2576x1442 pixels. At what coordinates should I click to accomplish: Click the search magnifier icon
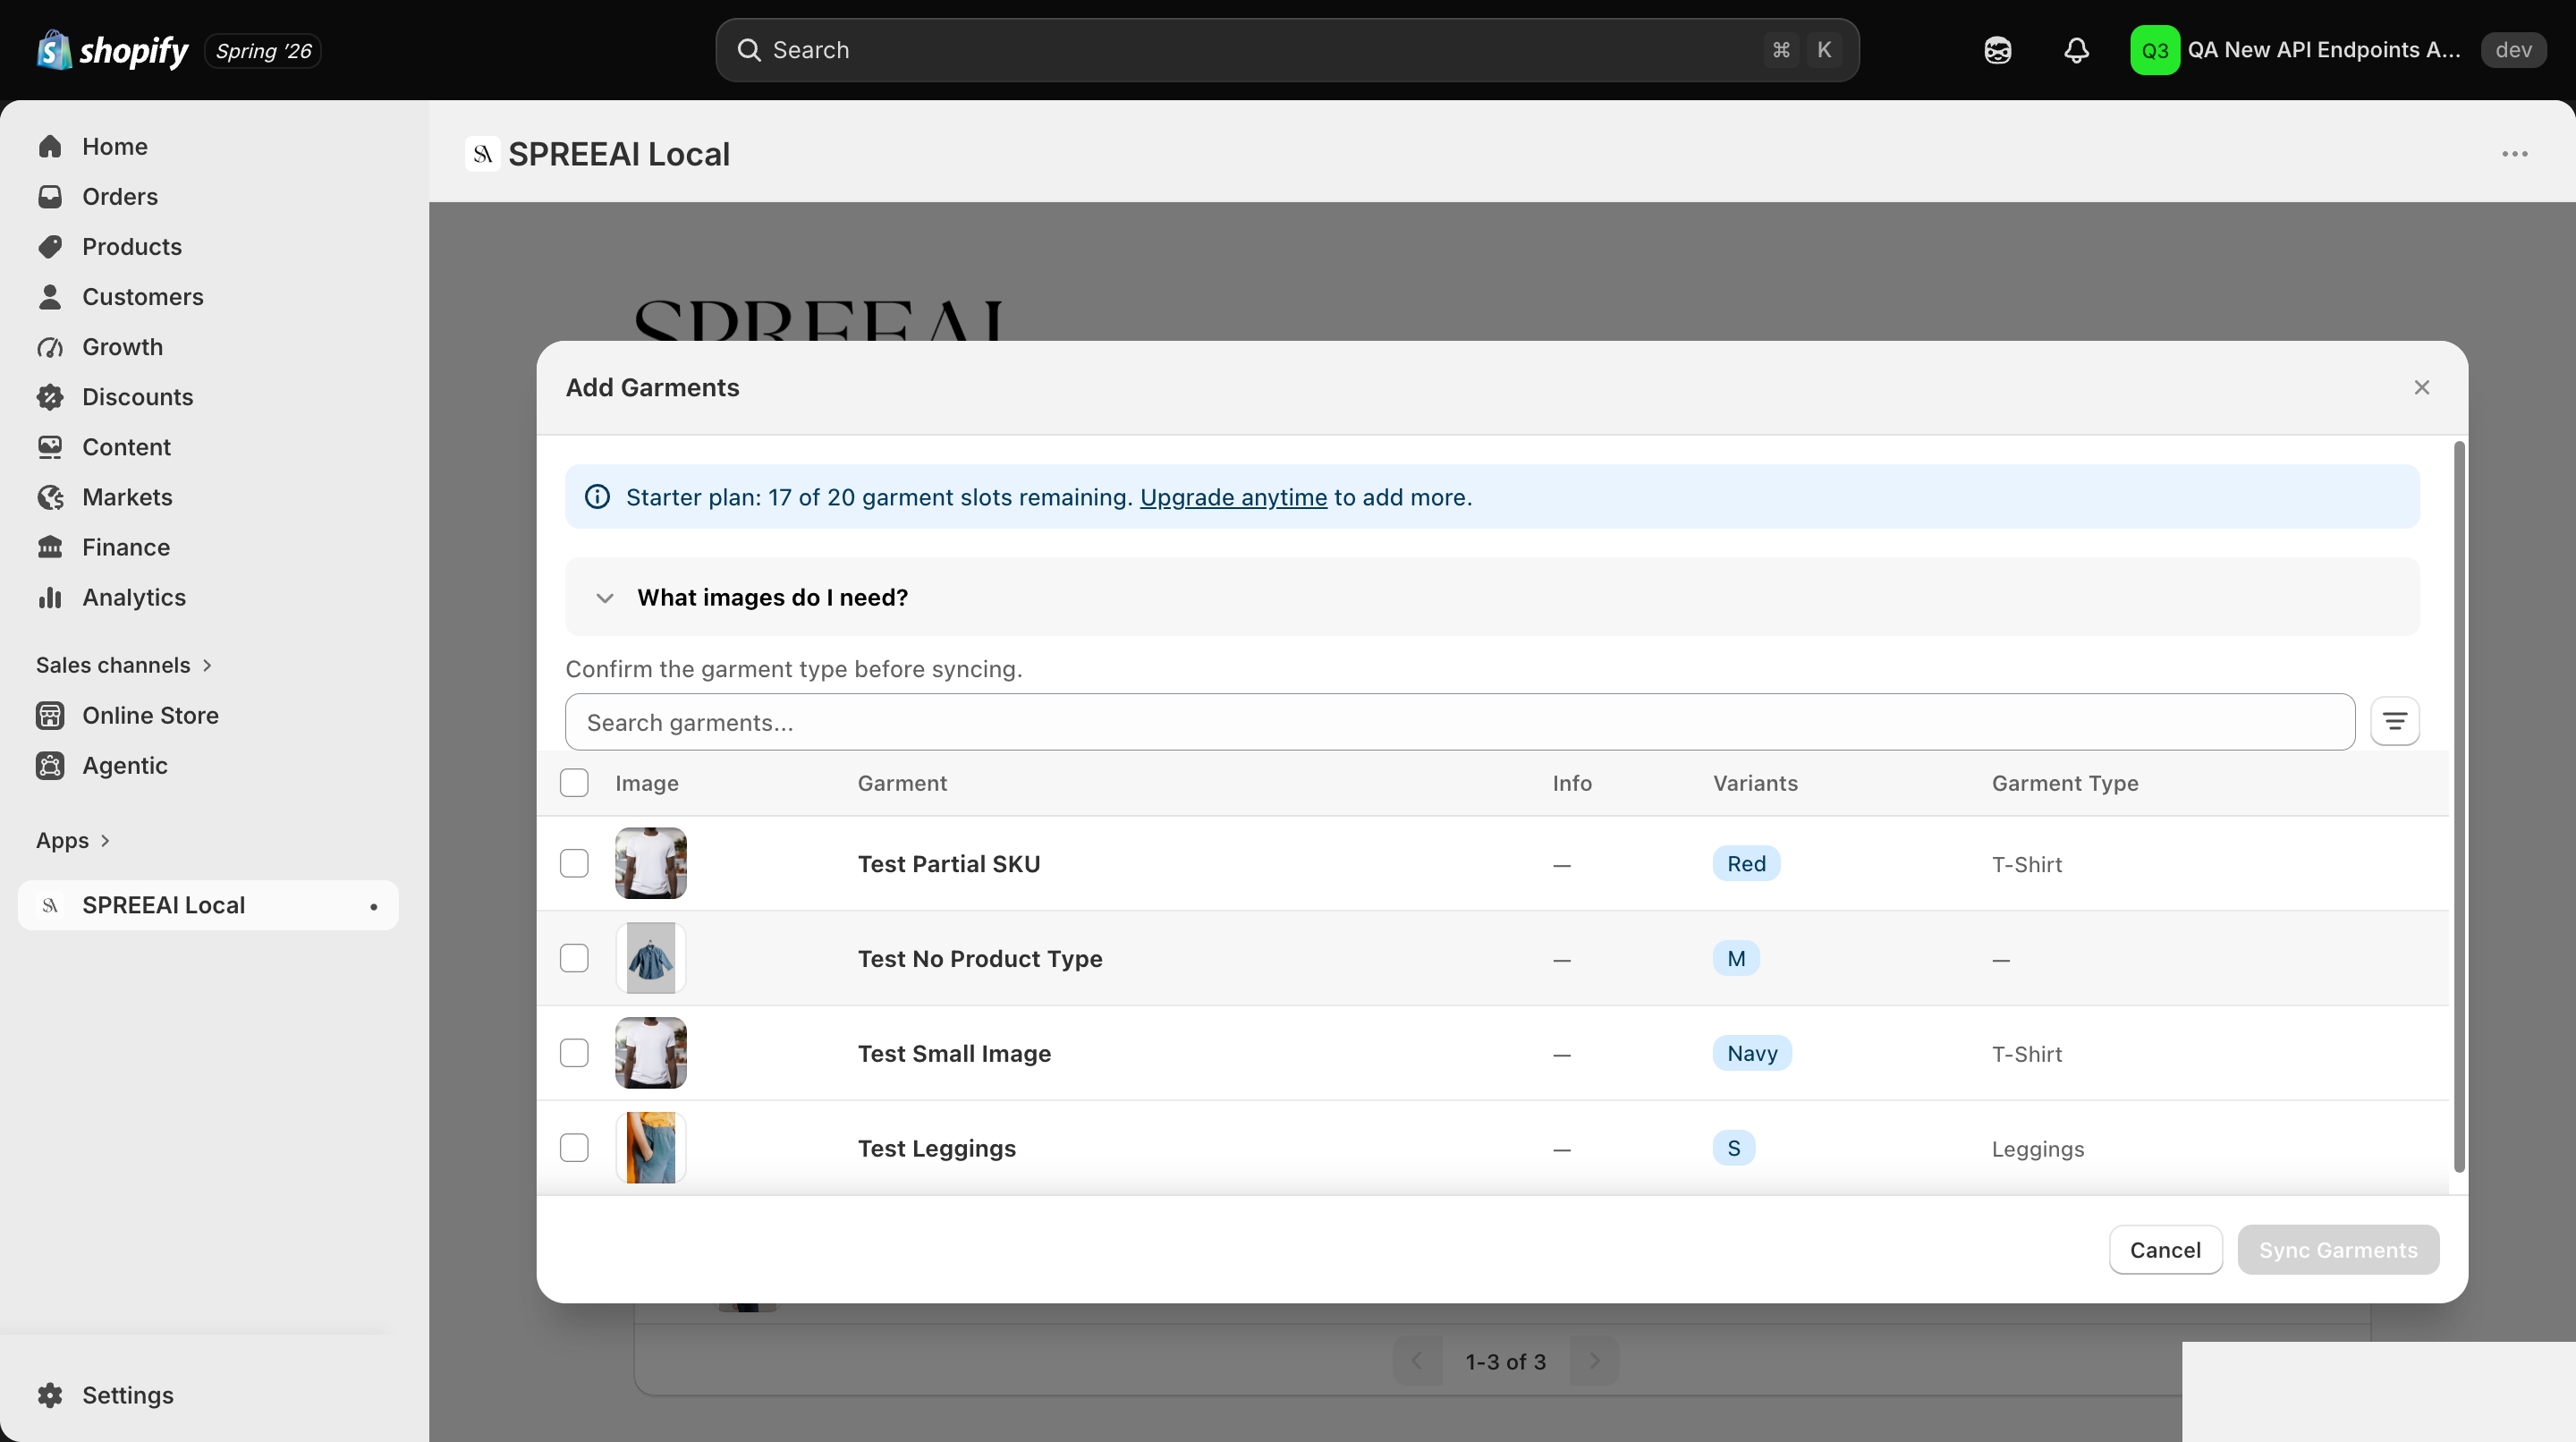(x=749, y=50)
